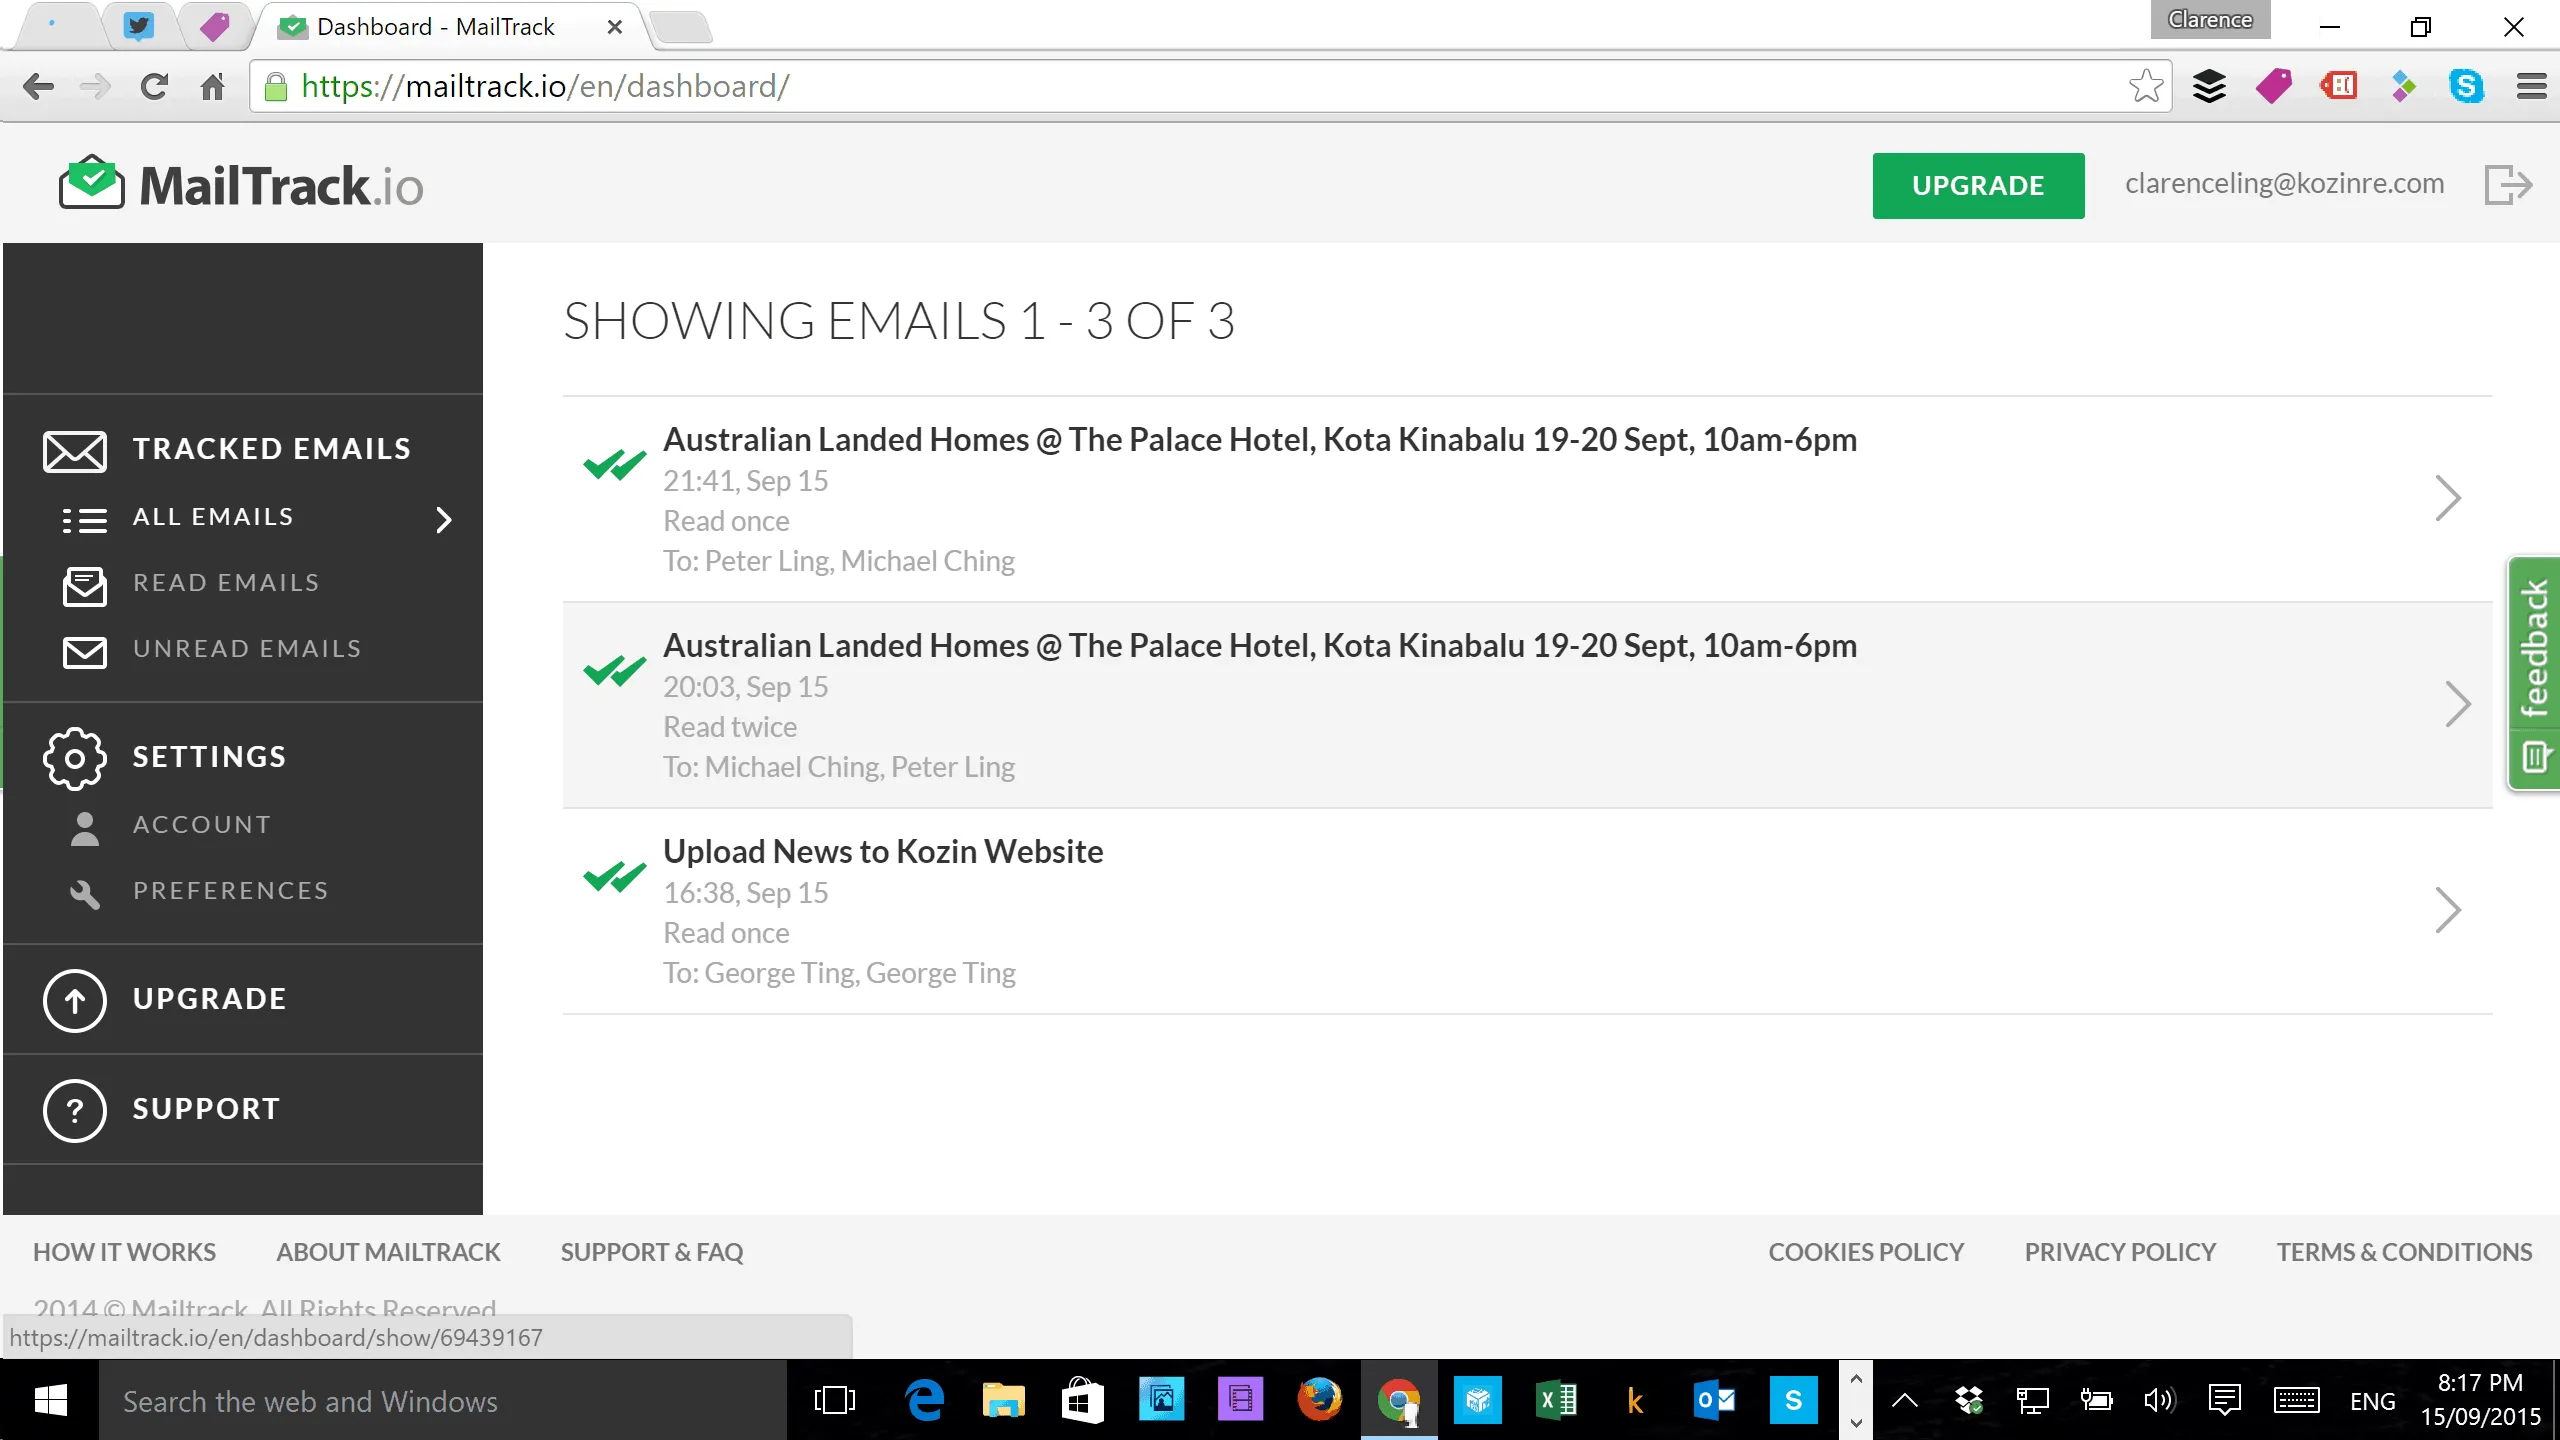This screenshot has width=2560, height=1440.
Task: Click 'To: George Ting, George Ting' recipients text
Action: (x=839, y=974)
